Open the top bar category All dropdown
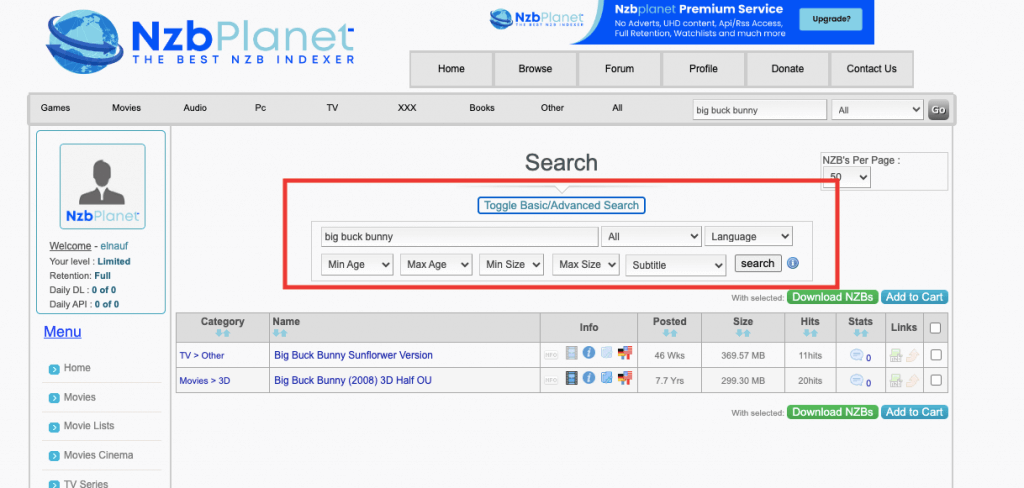Viewport: 1024px width, 488px height. click(877, 110)
